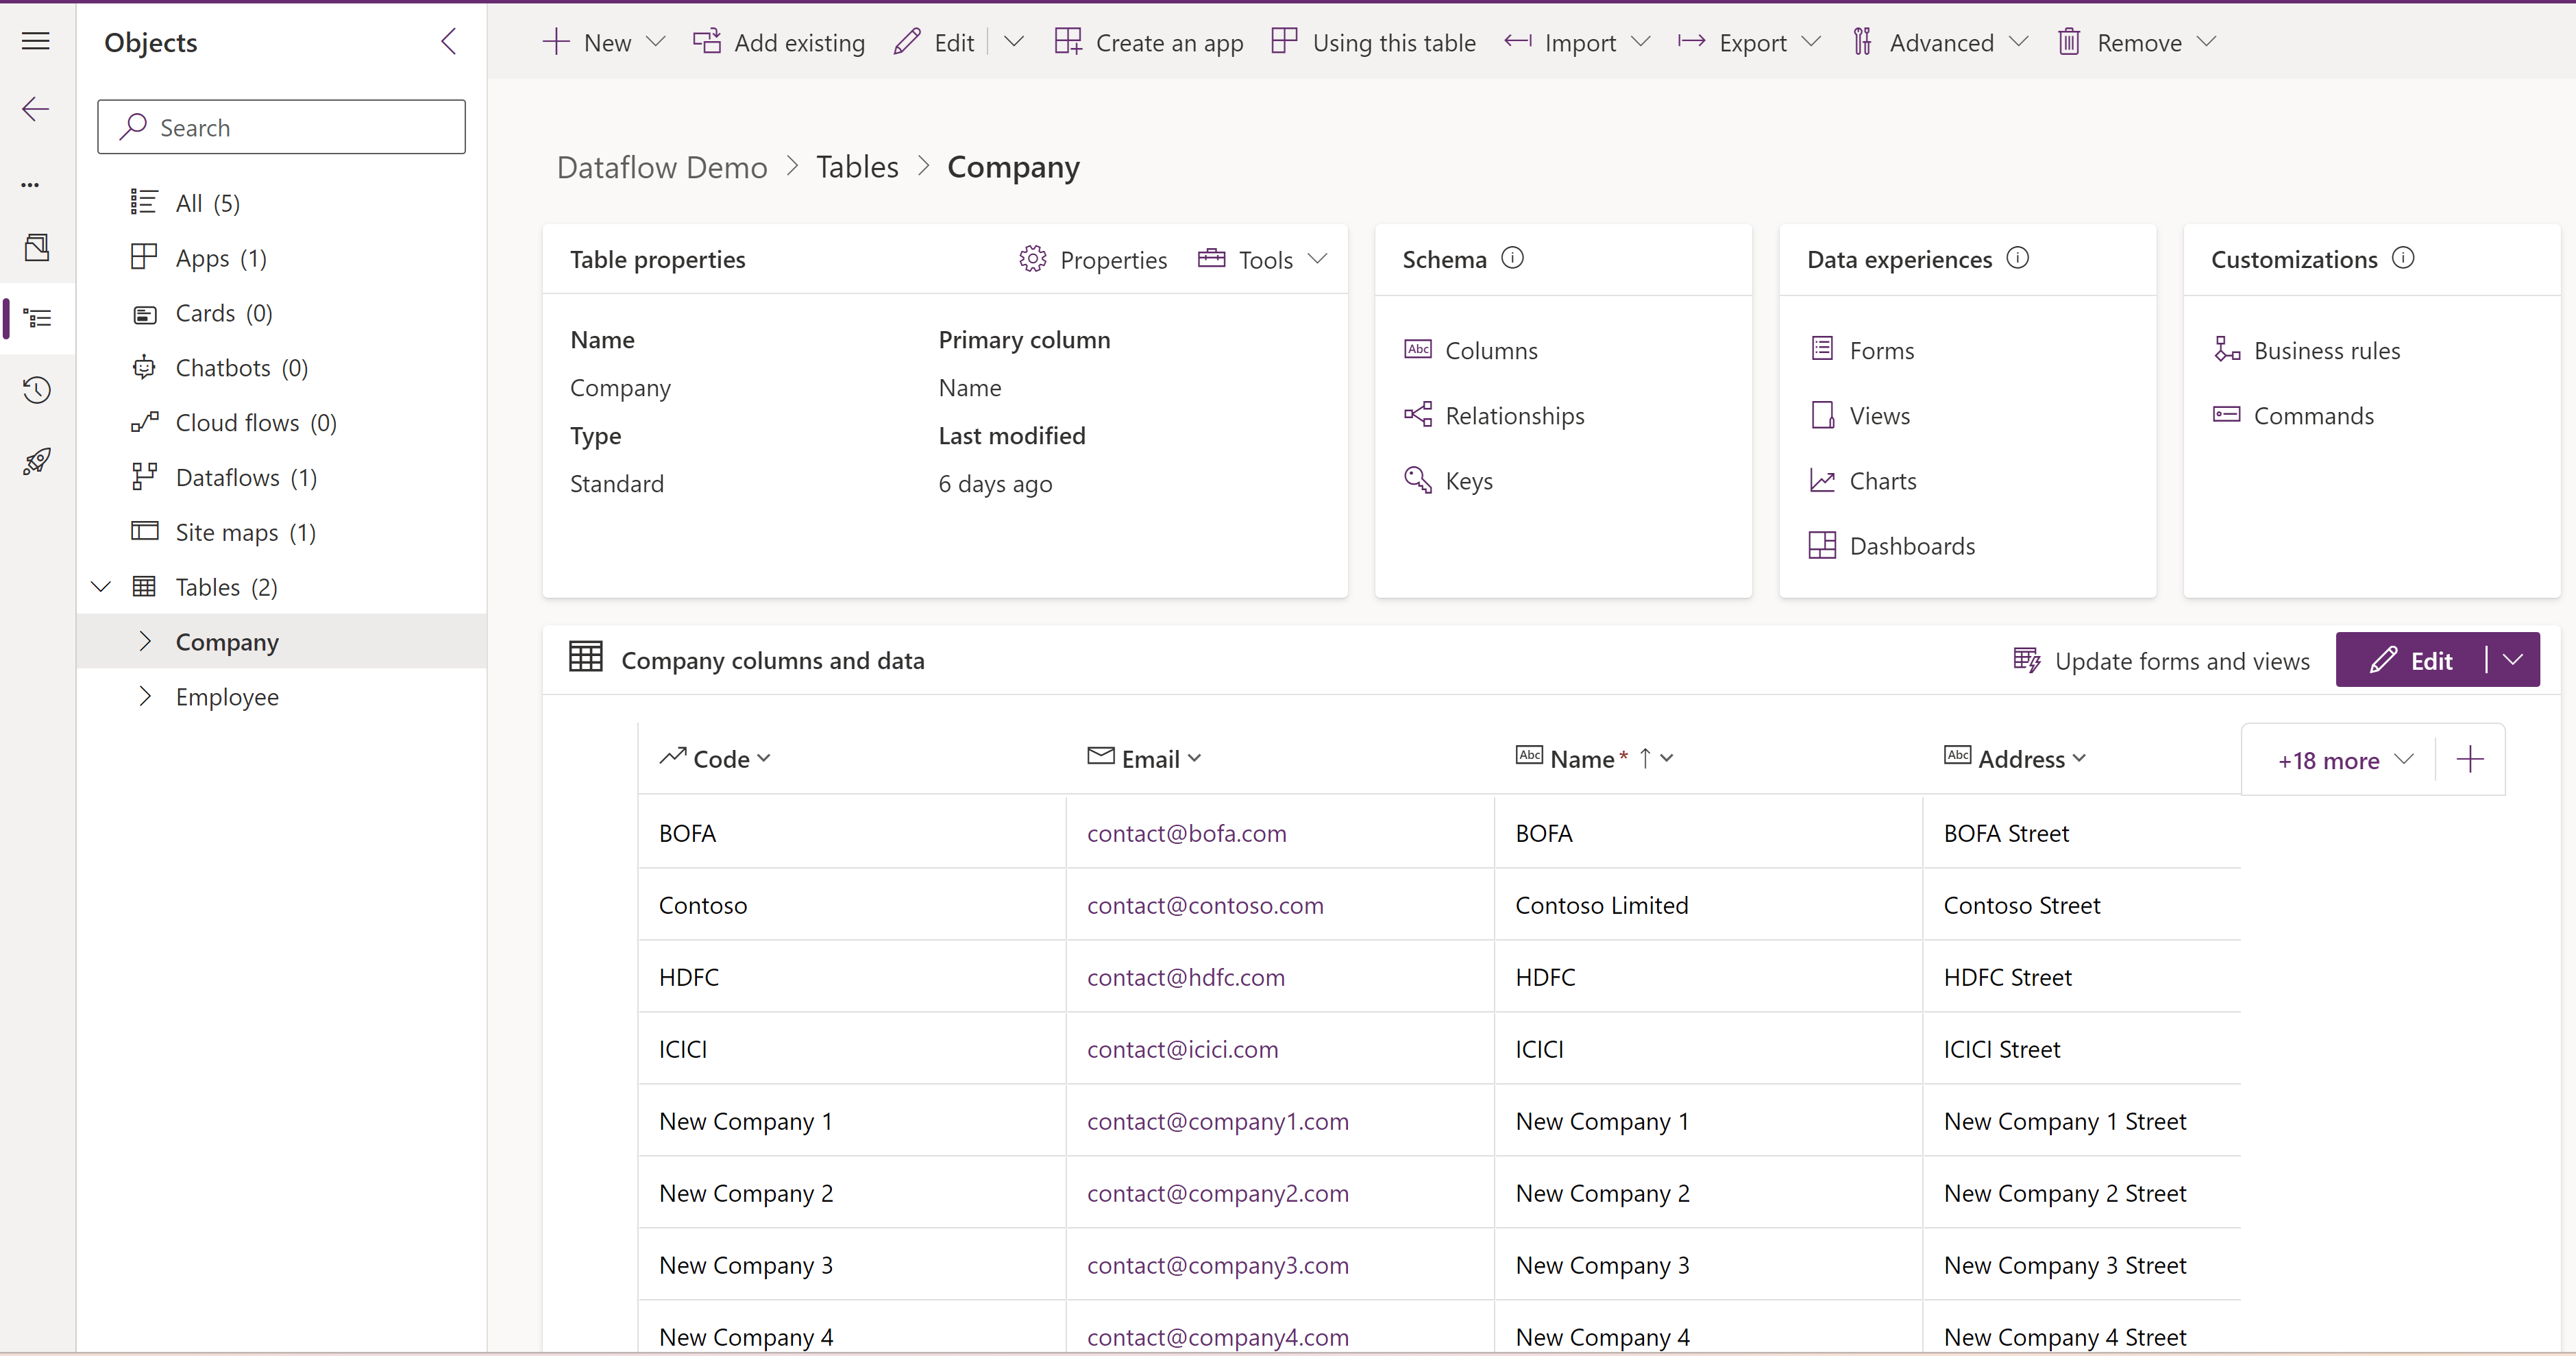
Task: Collapse the Objects panel with chevron
Action: [449, 42]
